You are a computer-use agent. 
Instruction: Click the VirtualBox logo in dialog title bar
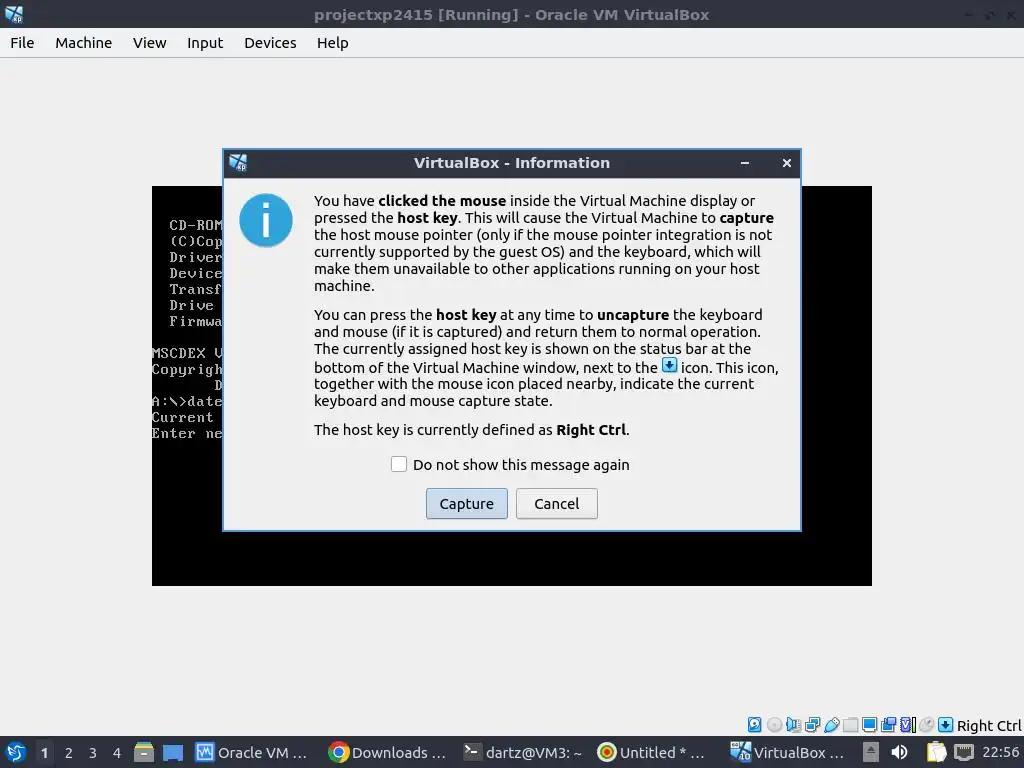pyautogui.click(x=238, y=163)
